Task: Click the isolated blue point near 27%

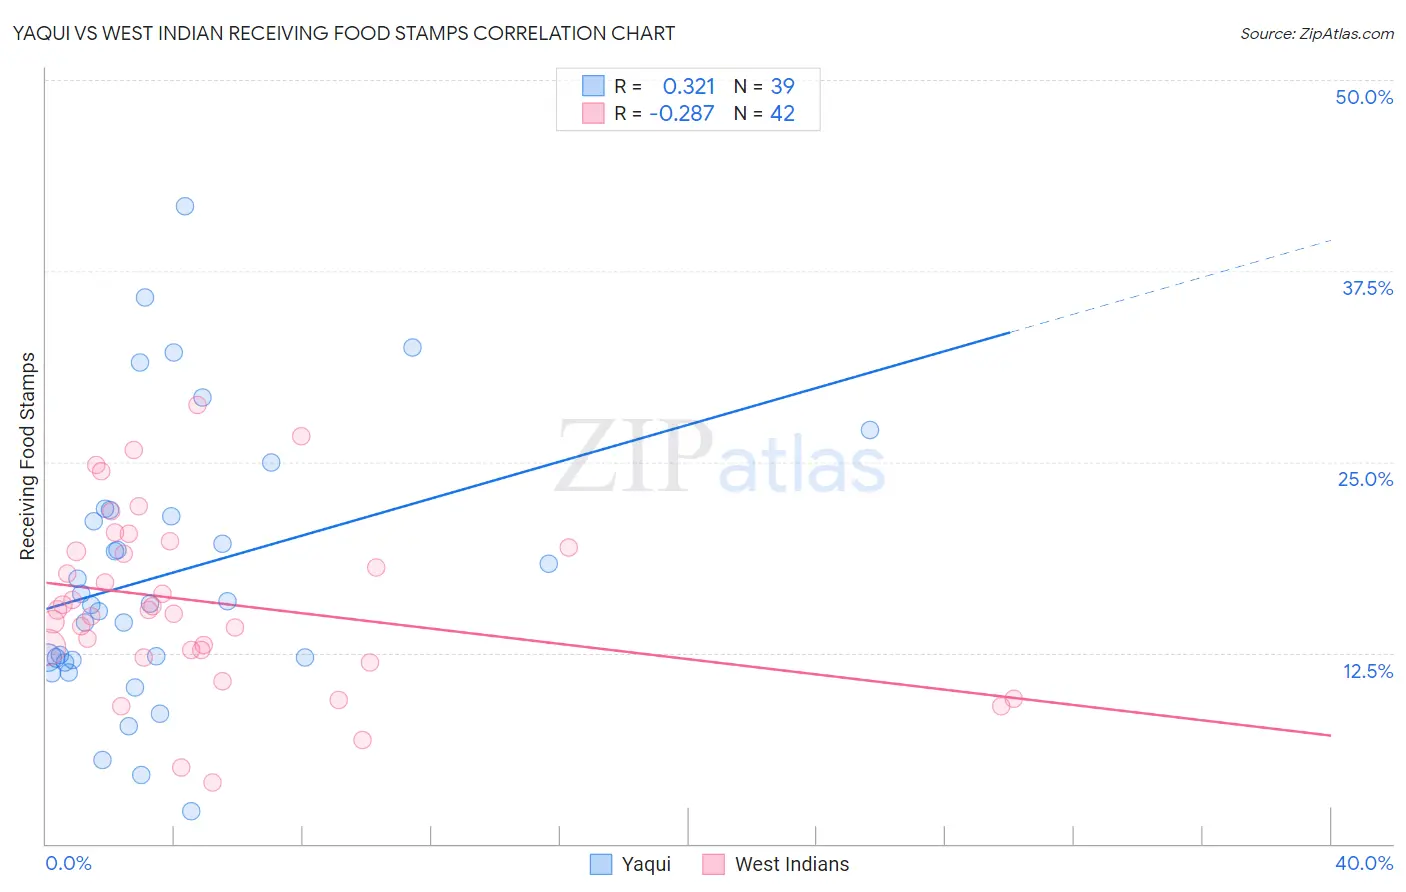Action: click(x=870, y=430)
